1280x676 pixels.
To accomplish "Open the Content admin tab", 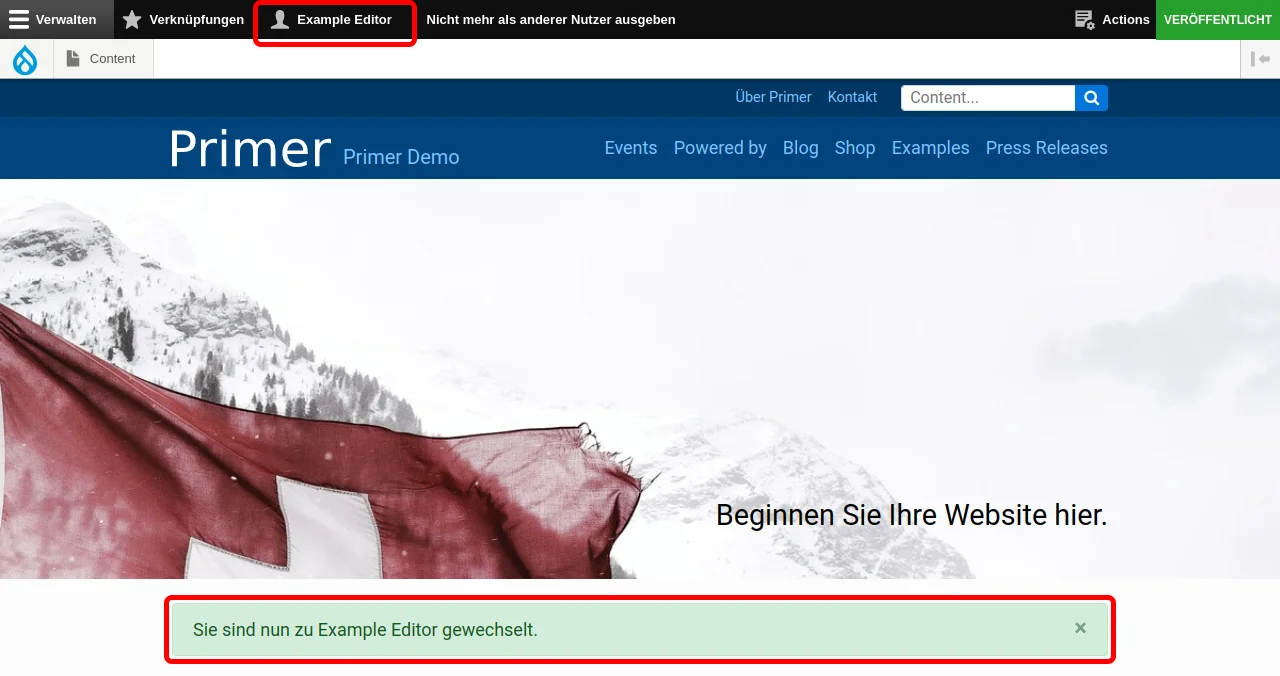I will click(x=102, y=59).
